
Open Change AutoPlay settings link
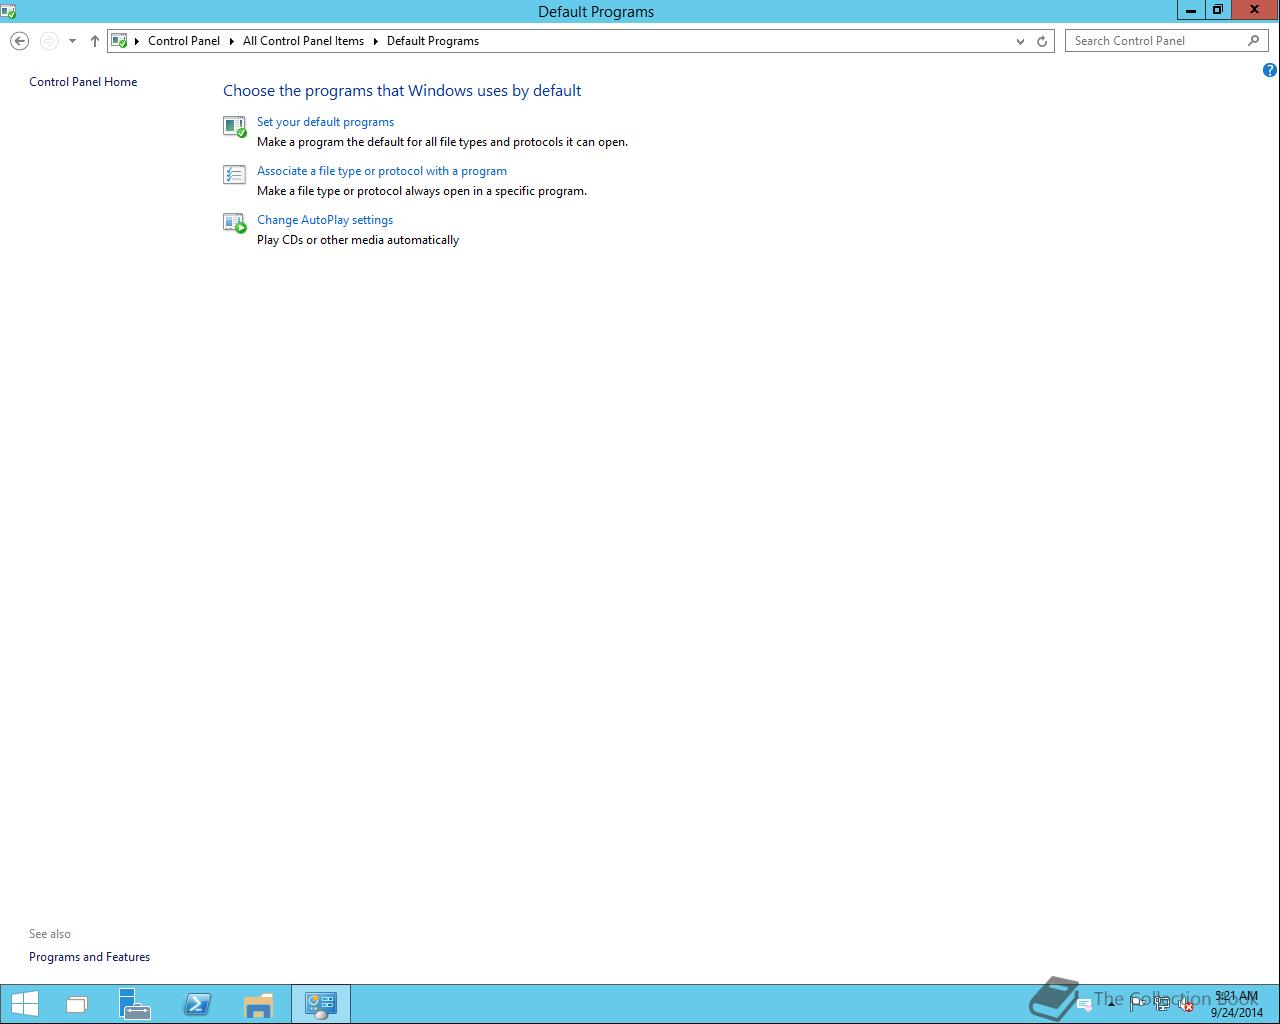pos(325,220)
